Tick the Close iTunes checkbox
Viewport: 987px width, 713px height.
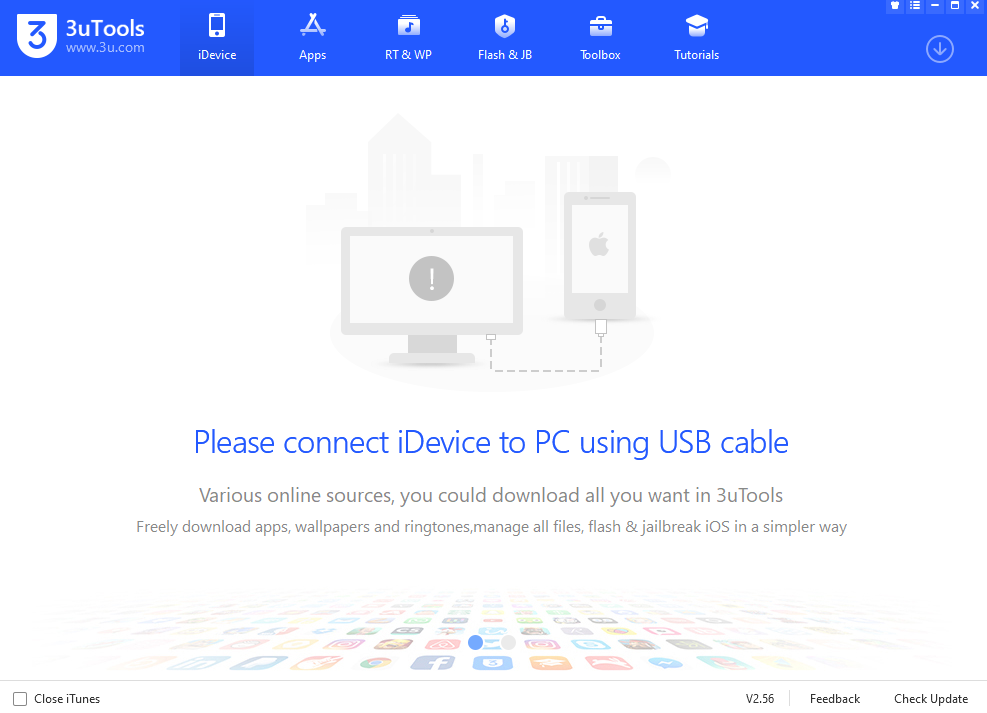(20, 699)
